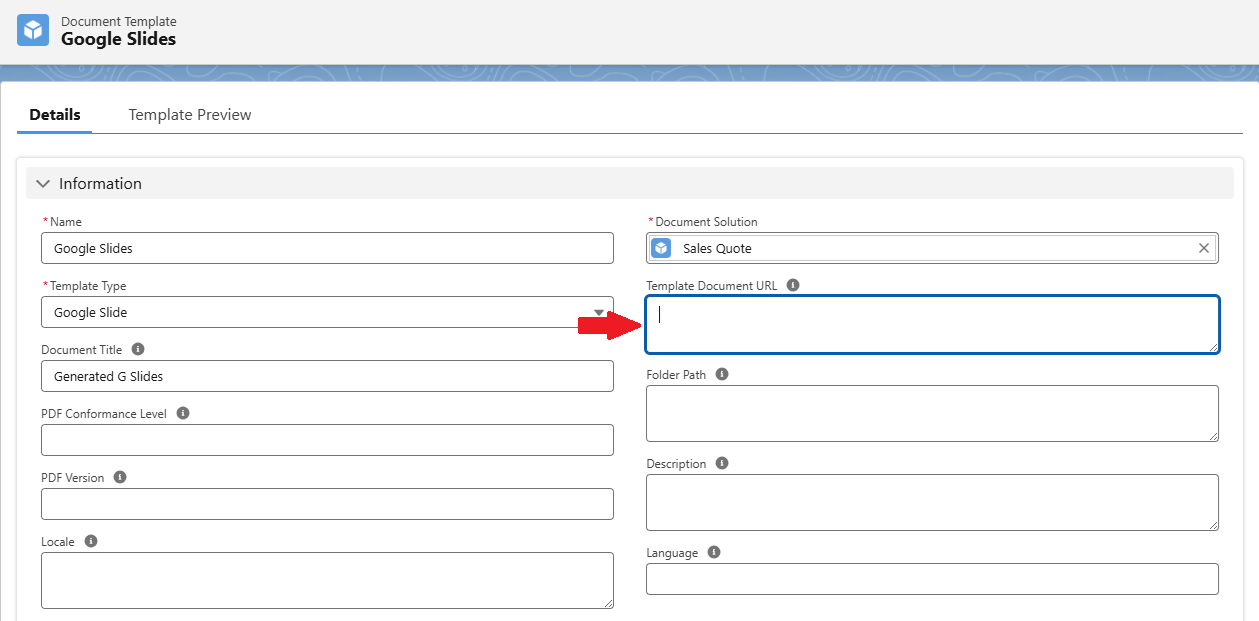Viewport: 1259px width, 621px height.
Task: Click info icon next to Template Document URL
Action: click(x=793, y=285)
